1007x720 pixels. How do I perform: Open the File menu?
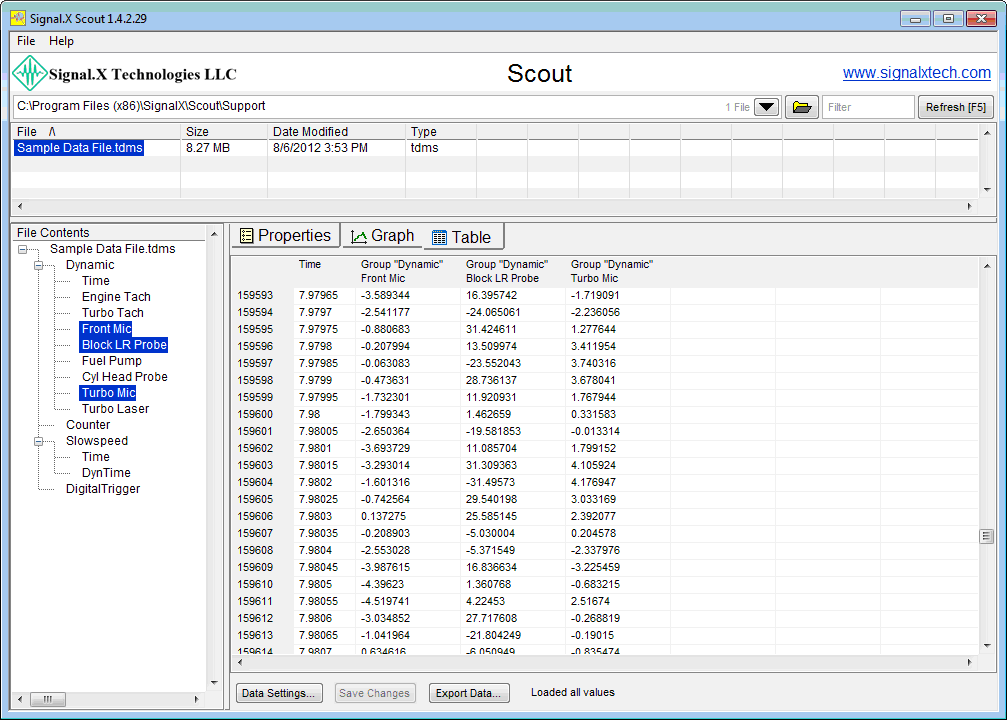26,41
